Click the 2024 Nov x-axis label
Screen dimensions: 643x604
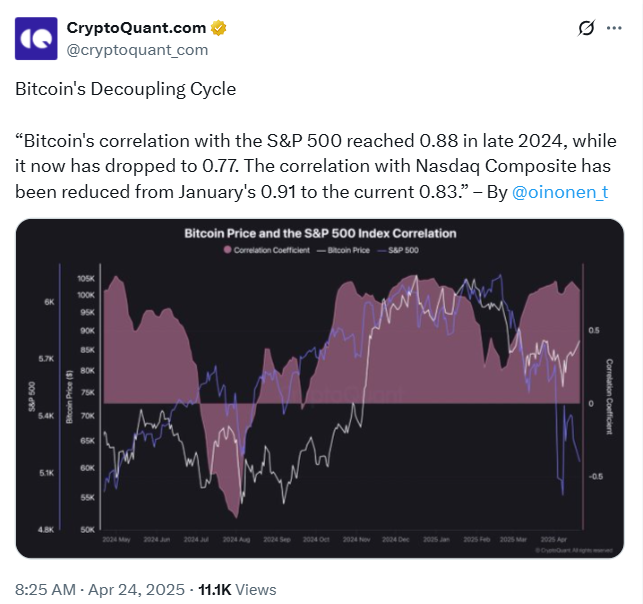358,540
